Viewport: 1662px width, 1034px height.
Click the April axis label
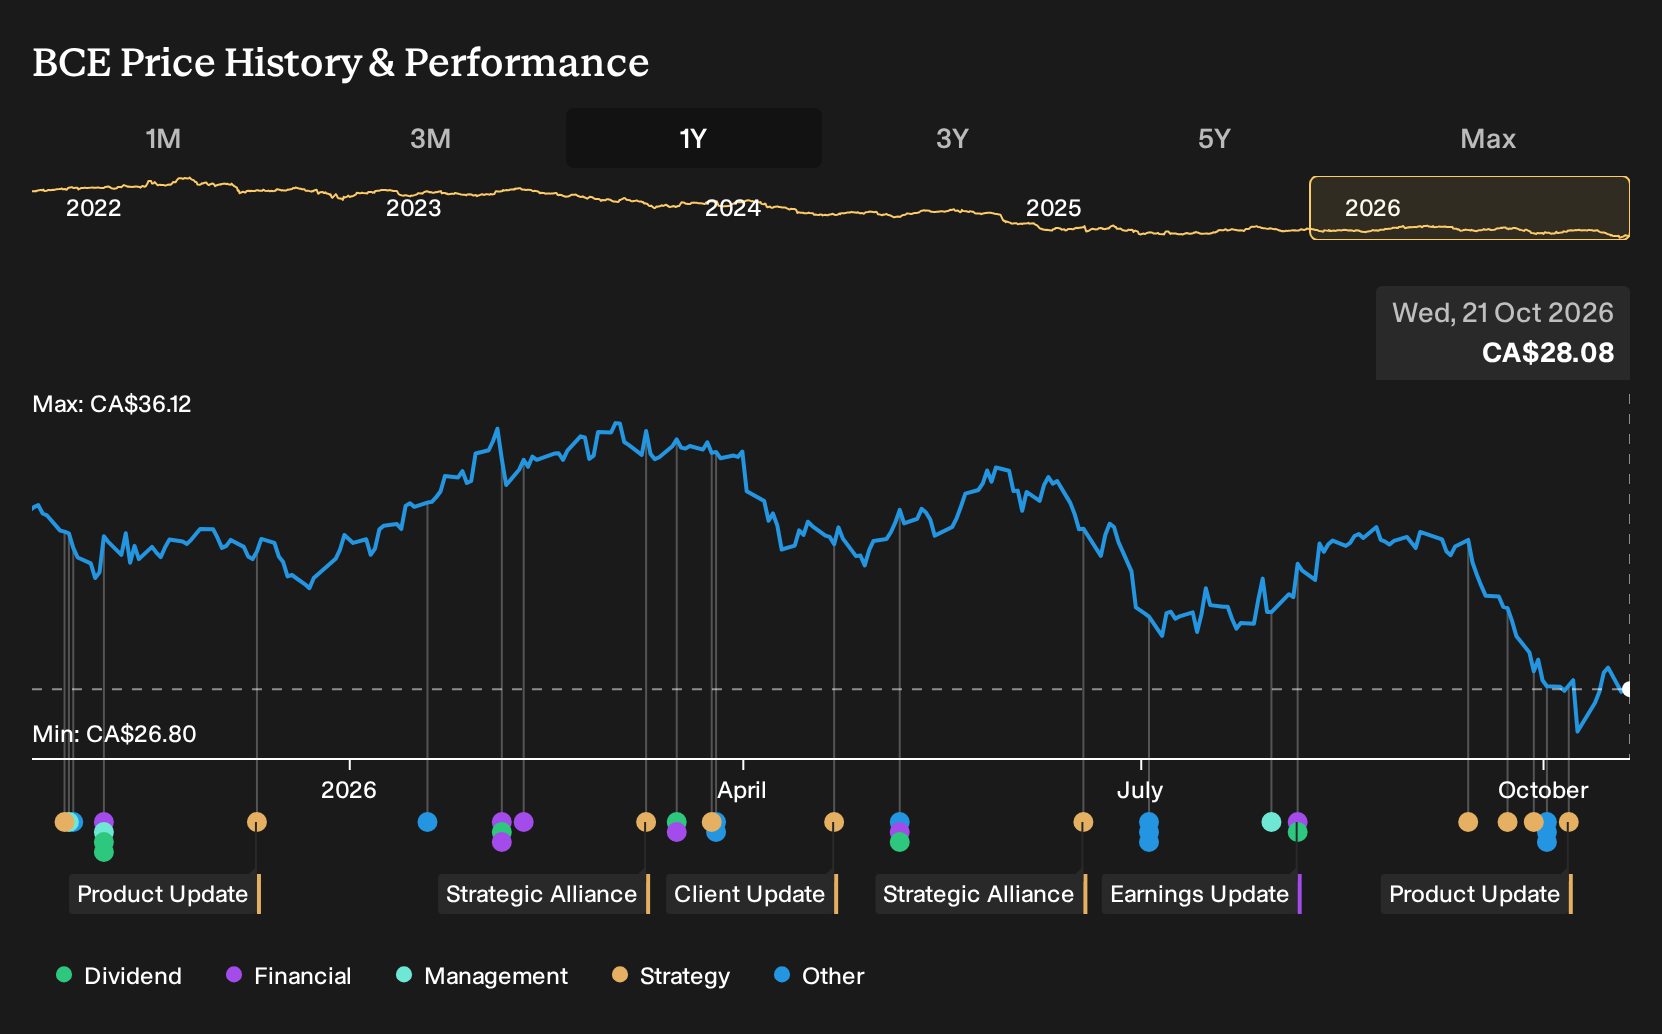(x=742, y=790)
